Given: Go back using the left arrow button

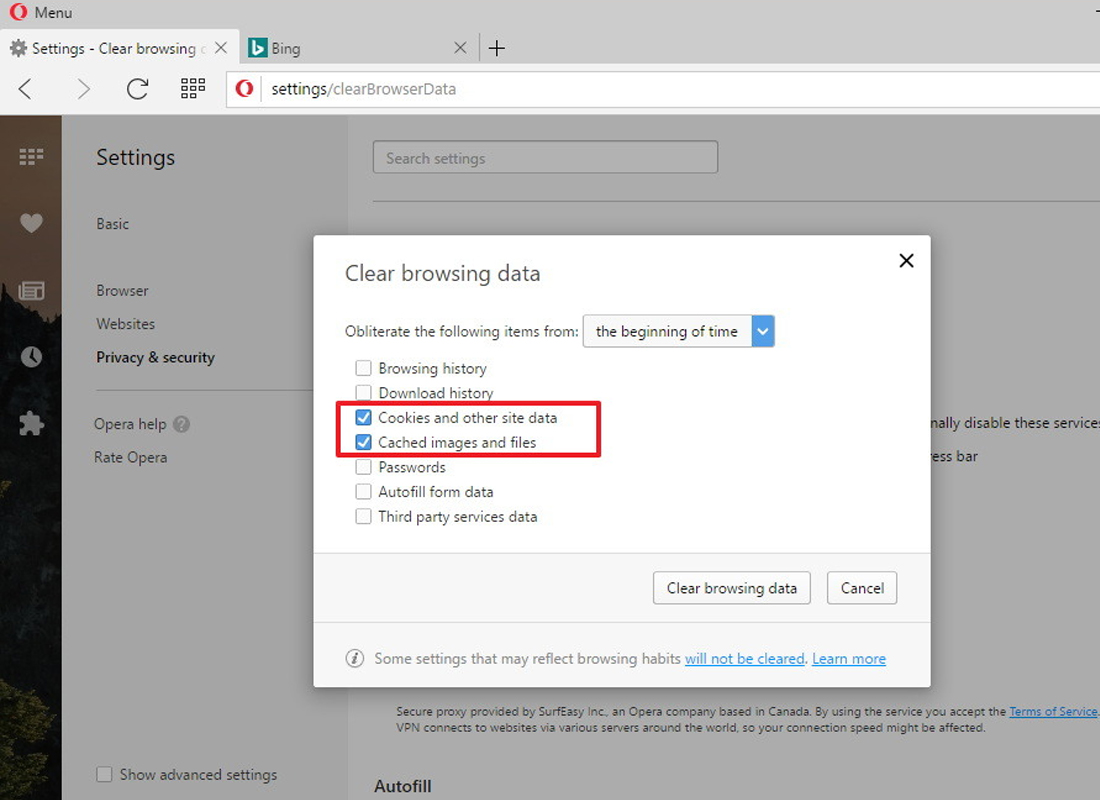Looking at the screenshot, I should 25,89.
